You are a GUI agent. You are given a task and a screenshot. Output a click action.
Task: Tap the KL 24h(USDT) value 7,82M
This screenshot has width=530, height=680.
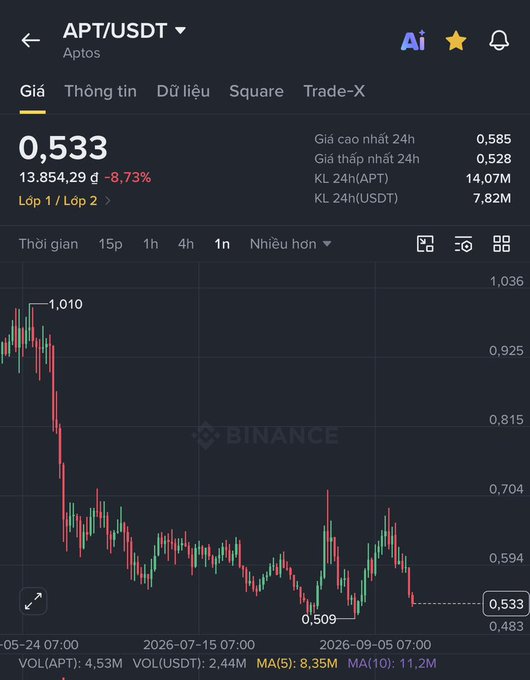(492, 198)
